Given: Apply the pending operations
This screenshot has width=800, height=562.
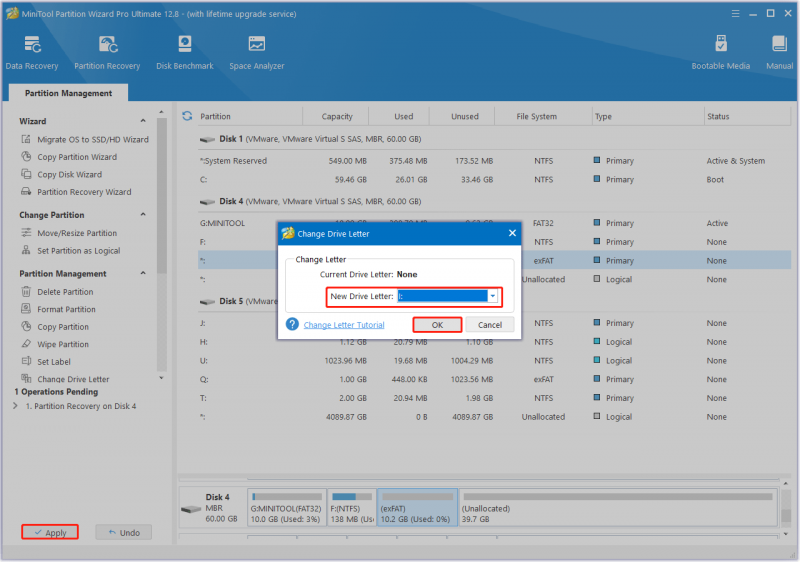Looking at the screenshot, I should tap(50, 532).
